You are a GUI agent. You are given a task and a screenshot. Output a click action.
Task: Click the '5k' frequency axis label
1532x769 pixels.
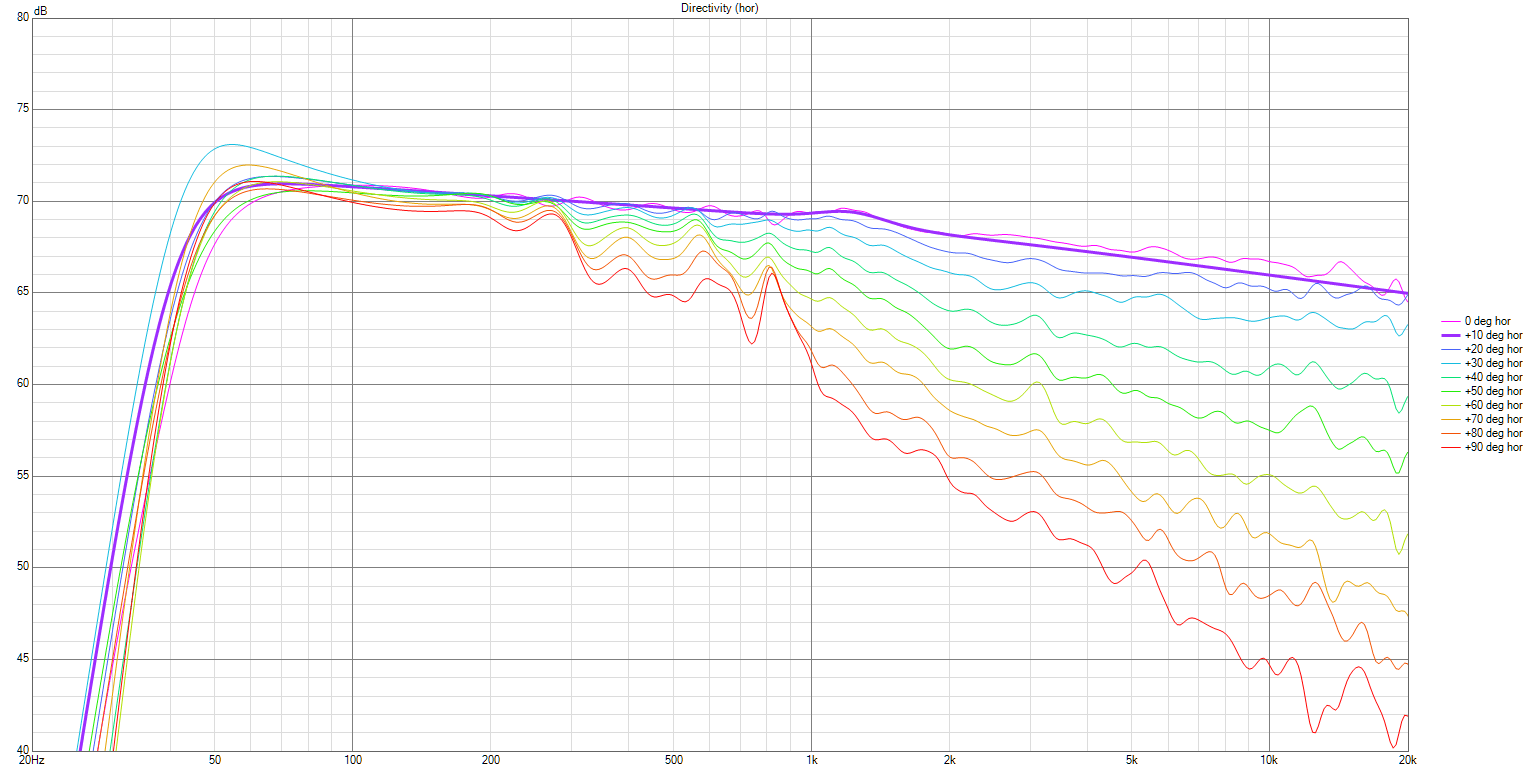[x=1131, y=761]
